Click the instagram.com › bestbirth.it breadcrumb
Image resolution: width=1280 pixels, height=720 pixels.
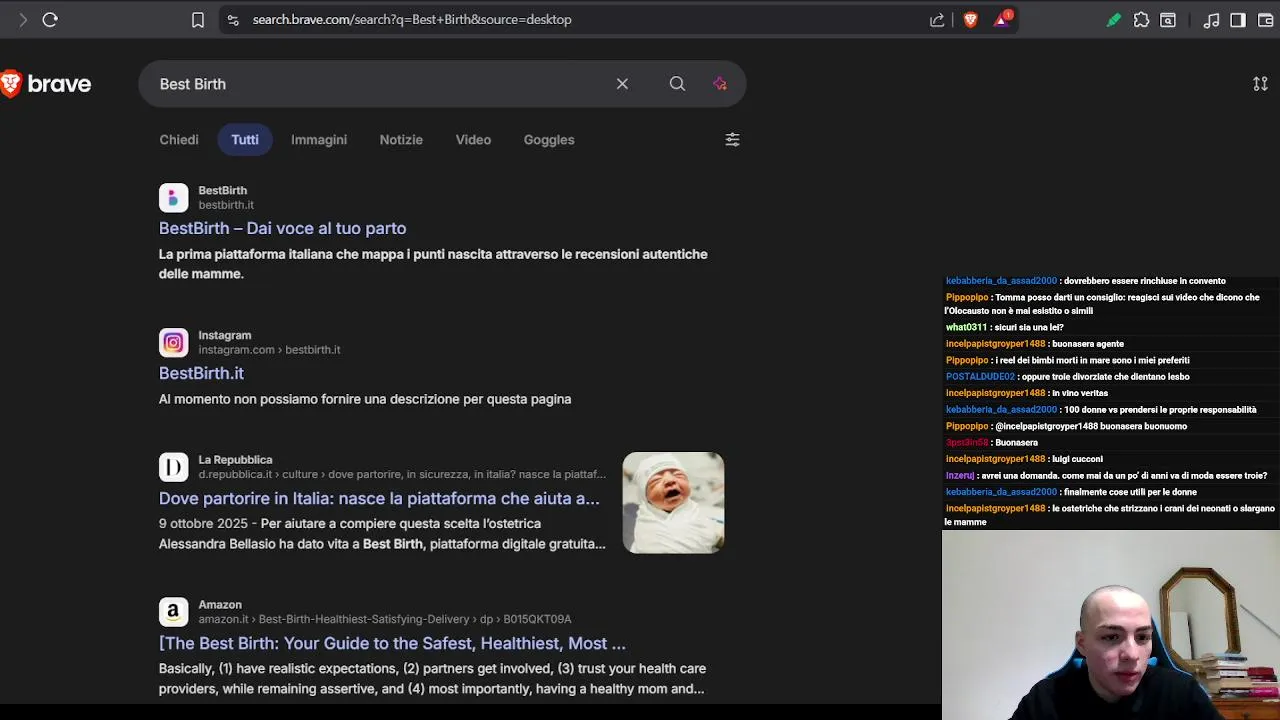click(269, 350)
